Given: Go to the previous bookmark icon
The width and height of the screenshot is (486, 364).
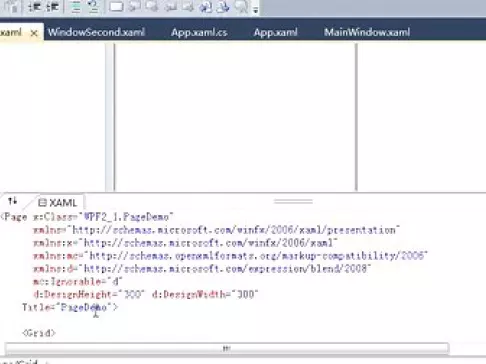Looking at the screenshot, I should (x=135, y=7).
